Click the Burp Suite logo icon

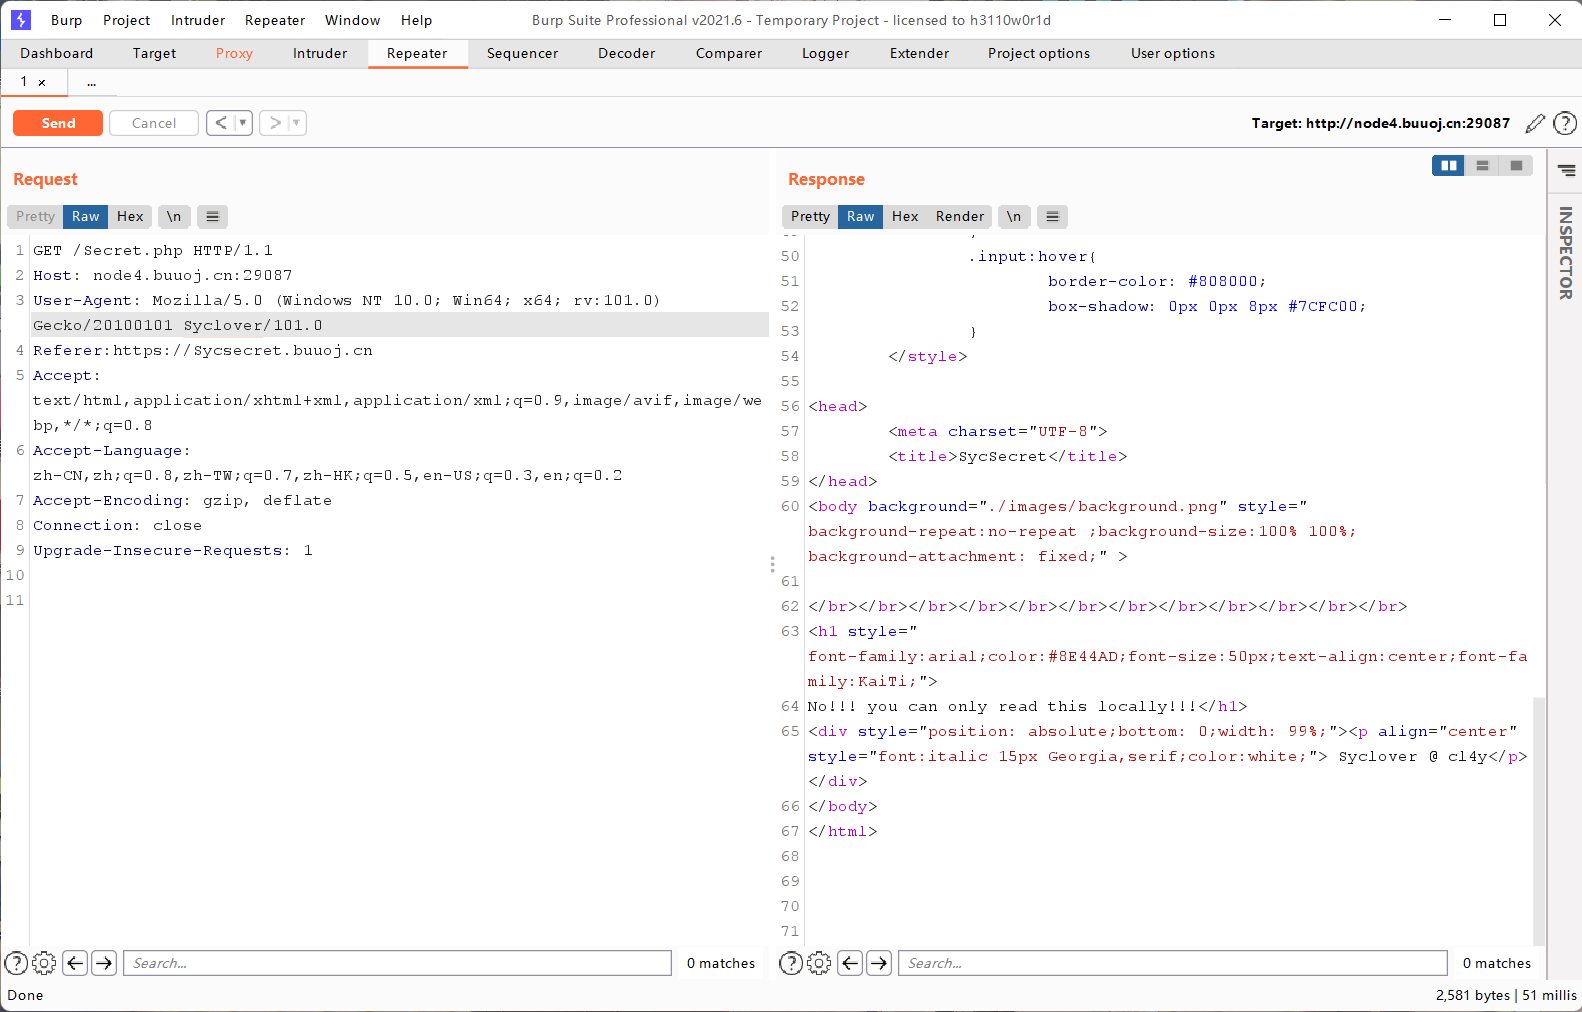[x=21, y=20]
